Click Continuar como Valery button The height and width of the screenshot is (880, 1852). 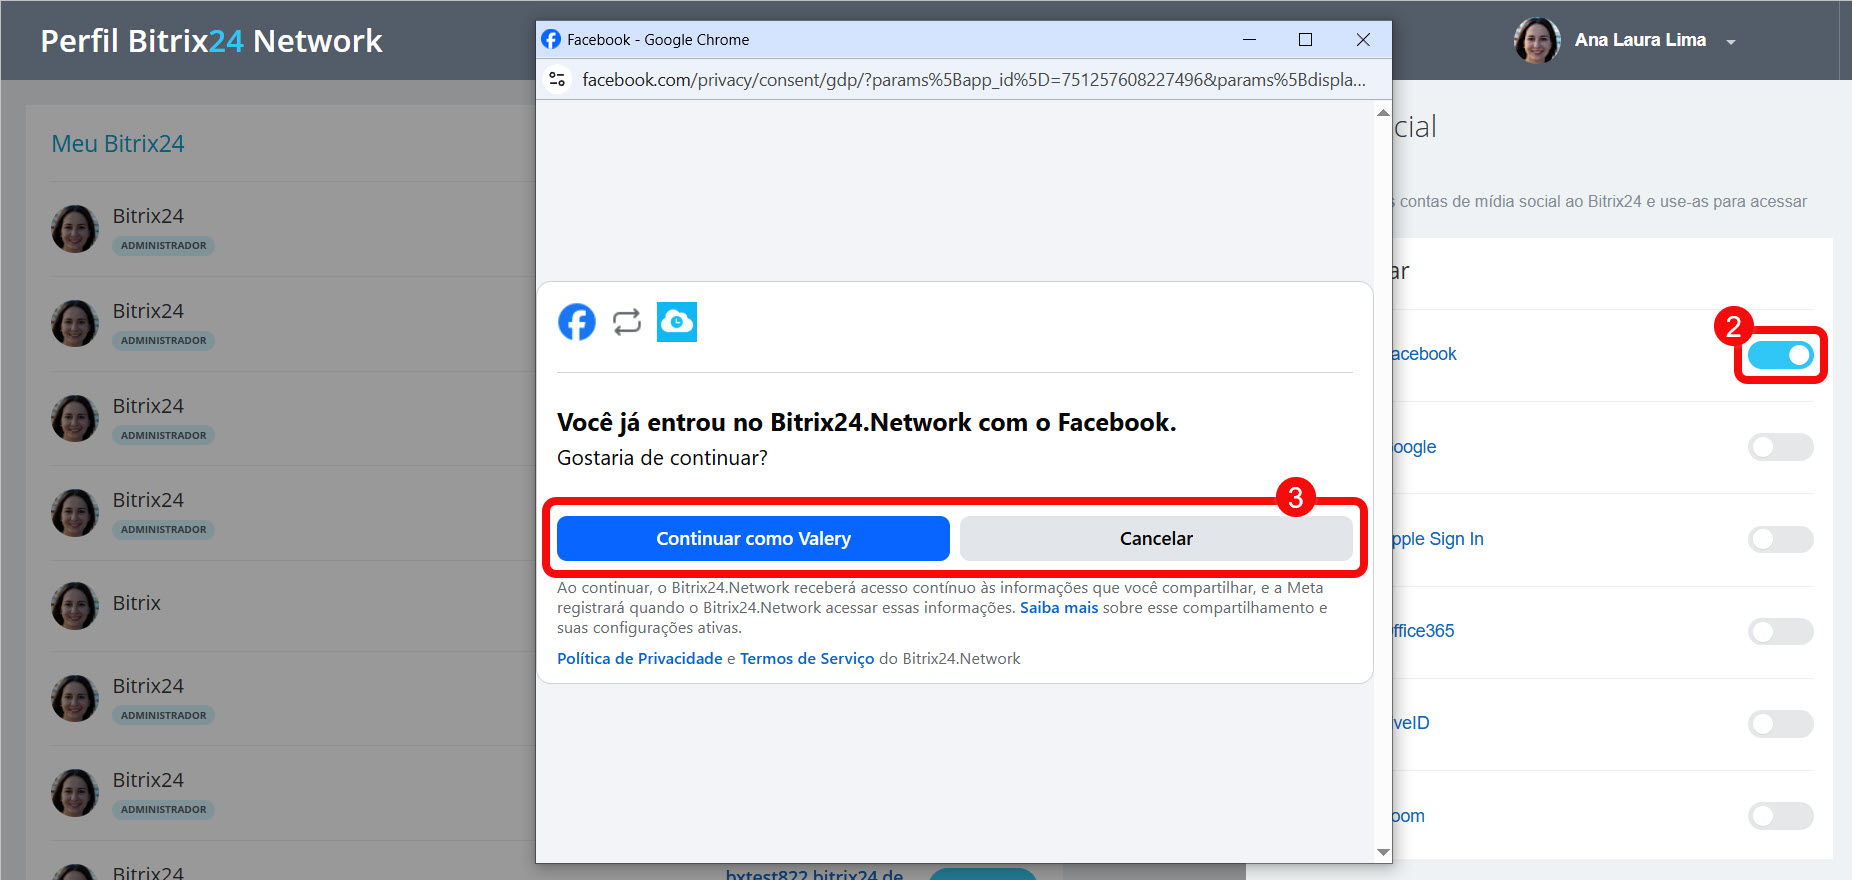pyautogui.click(x=753, y=538)
